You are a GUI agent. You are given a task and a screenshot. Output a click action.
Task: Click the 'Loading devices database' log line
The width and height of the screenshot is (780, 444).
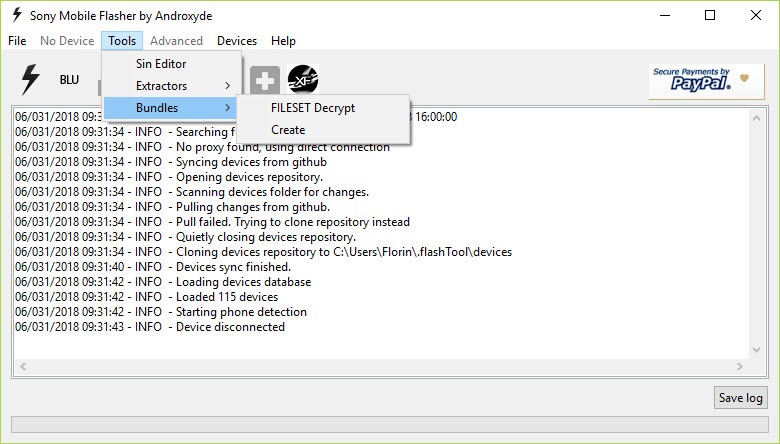pyautogui.click(x=163, y=282)
